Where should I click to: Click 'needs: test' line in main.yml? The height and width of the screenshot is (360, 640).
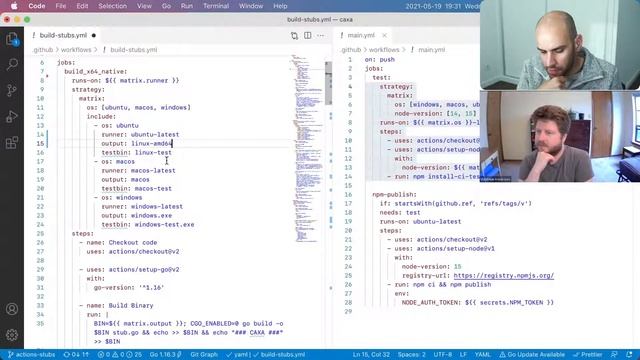pyautogui.click(x=400, y=213)
